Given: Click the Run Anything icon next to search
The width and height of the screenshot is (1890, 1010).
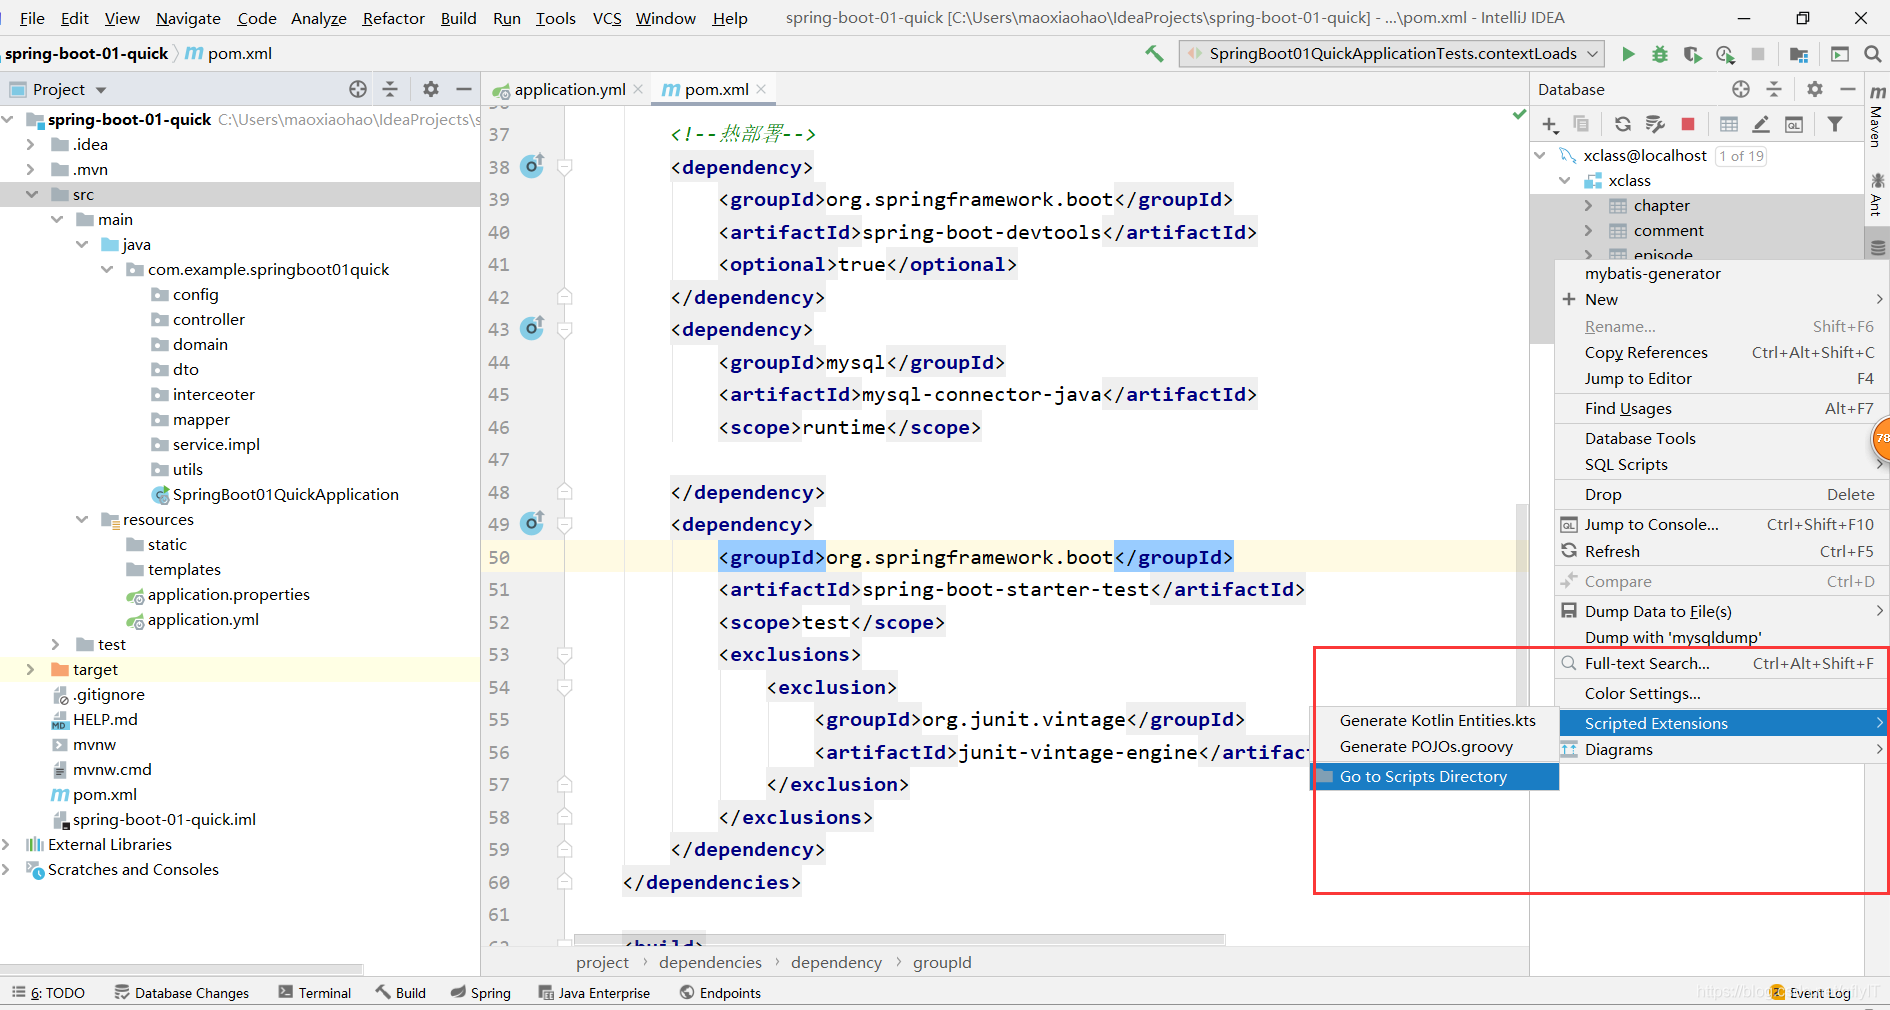Looking at the screenshot, I should pos(1840,54).
